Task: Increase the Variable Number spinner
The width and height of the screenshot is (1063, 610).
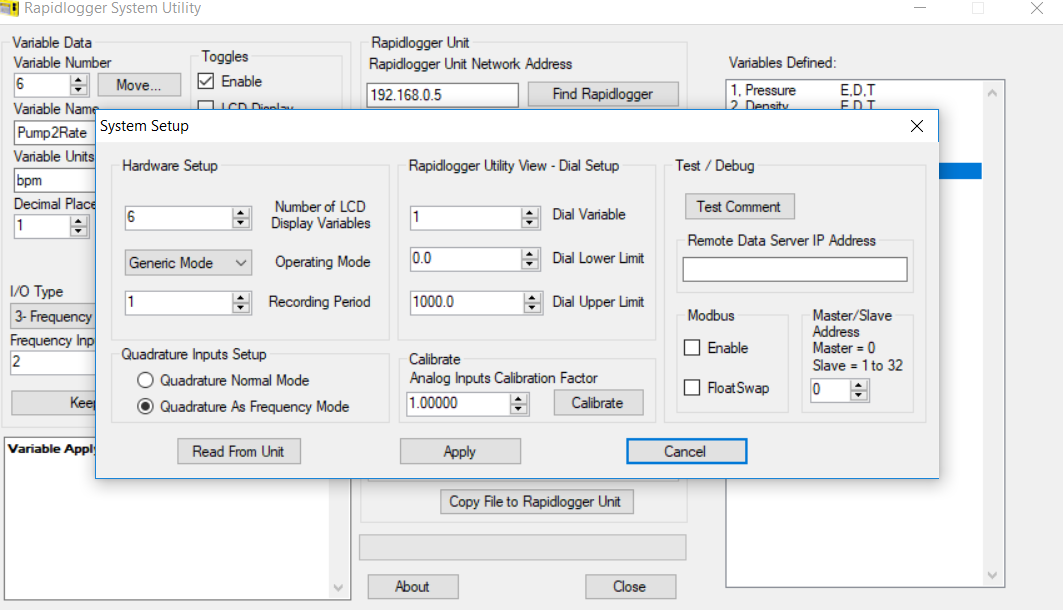Action: [79, 80]
